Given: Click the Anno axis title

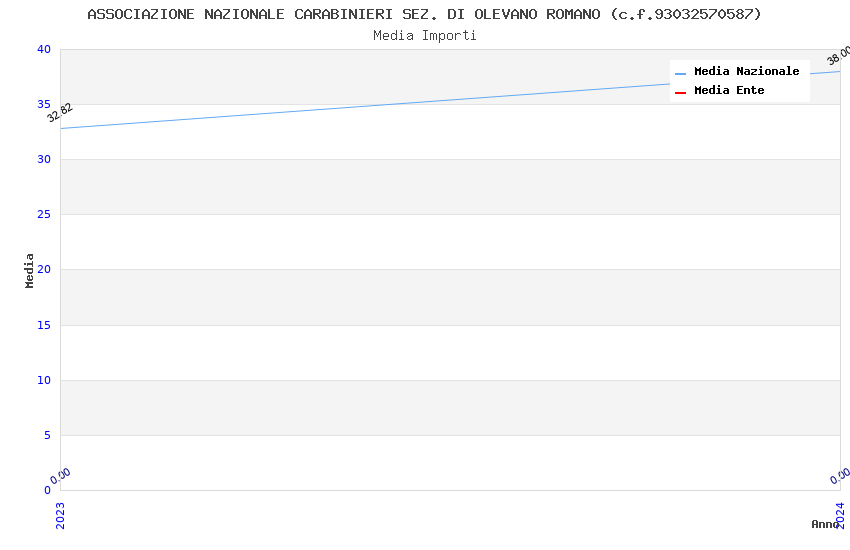Looking at the screenshot, I should (825, 524).
